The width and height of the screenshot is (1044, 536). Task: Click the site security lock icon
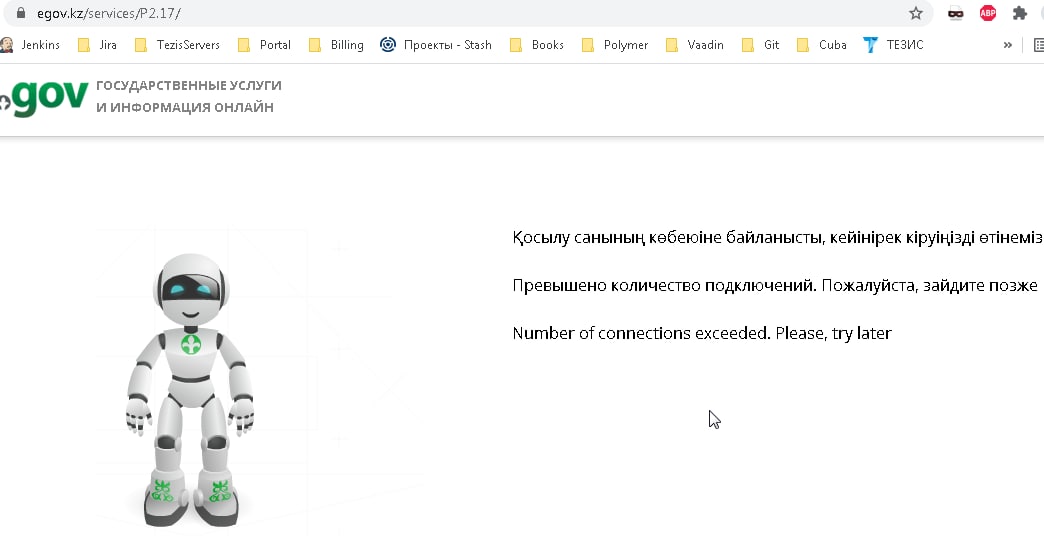pyautogui.click(x=21, y=13)
